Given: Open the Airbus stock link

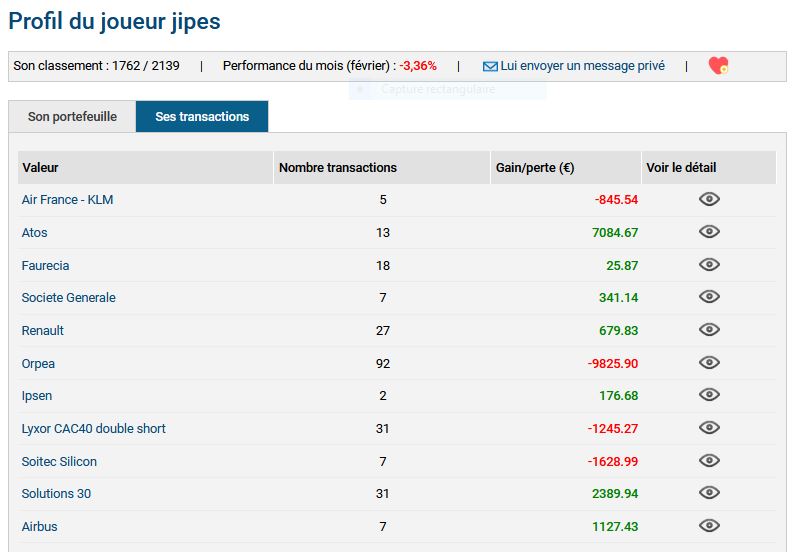Looking at the screenshot, I should [x=39, y=526].
